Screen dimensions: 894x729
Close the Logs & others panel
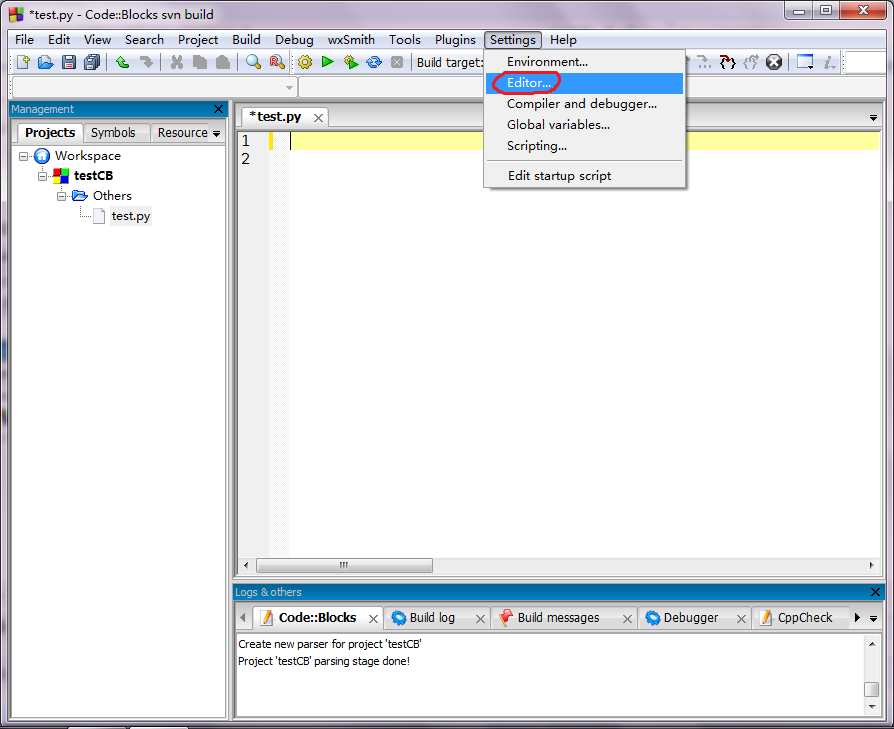tap(875, 592)
